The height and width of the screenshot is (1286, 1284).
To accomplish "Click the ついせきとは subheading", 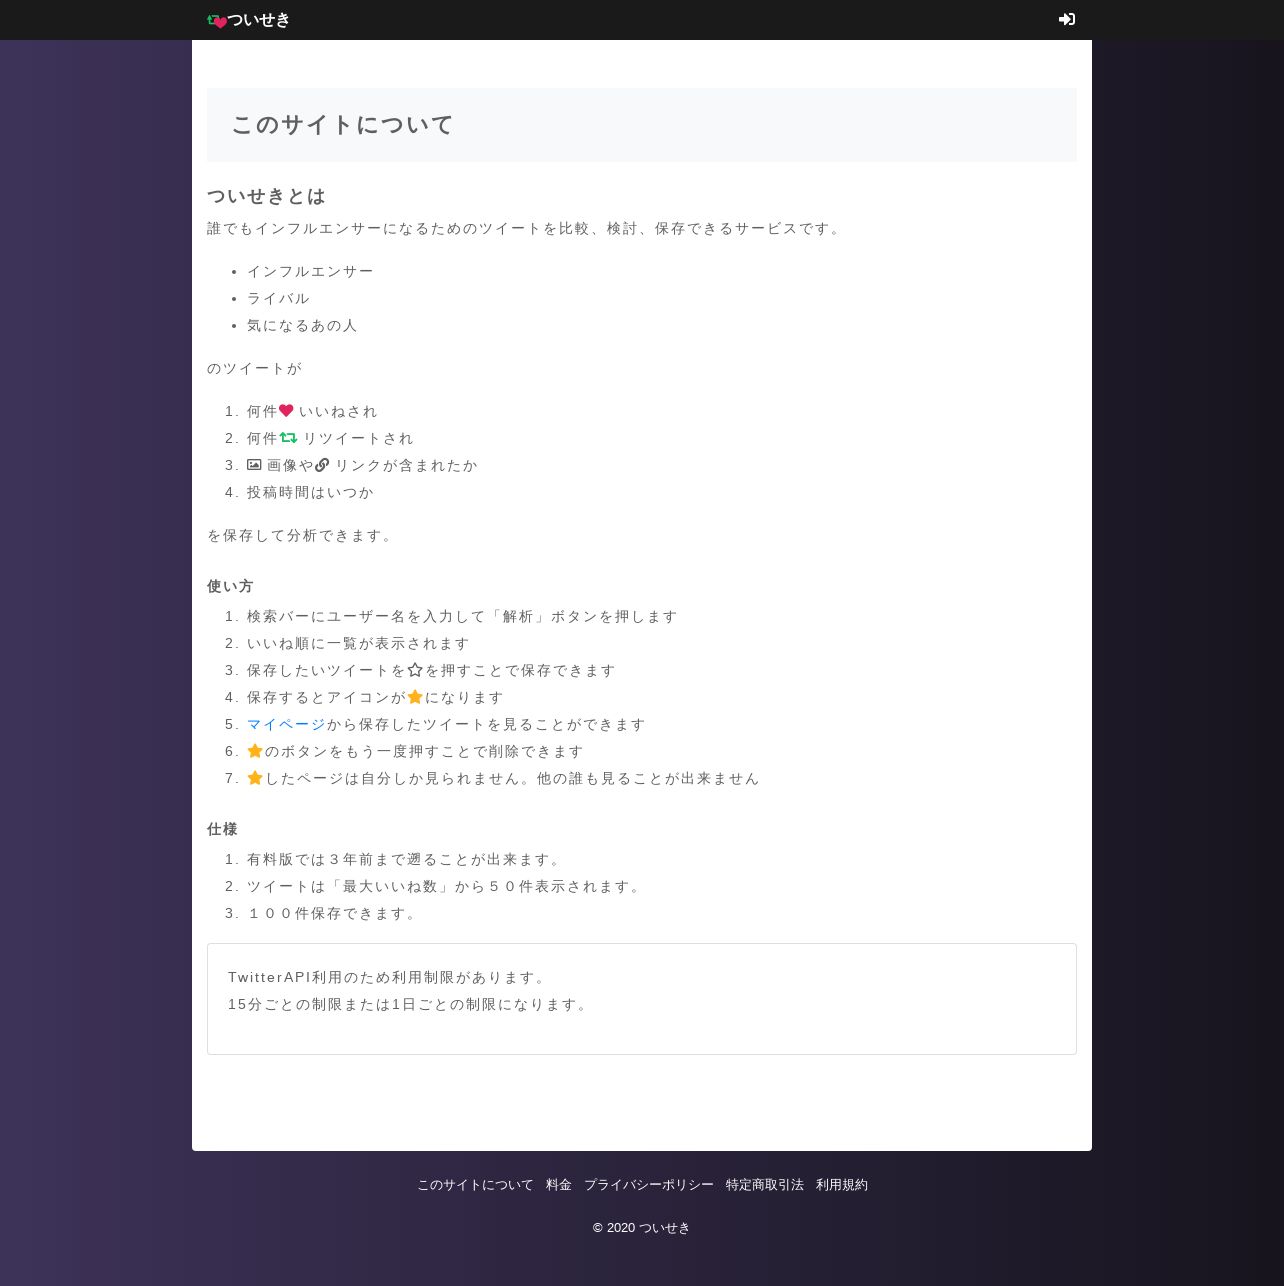I will (x=267, y=196).
